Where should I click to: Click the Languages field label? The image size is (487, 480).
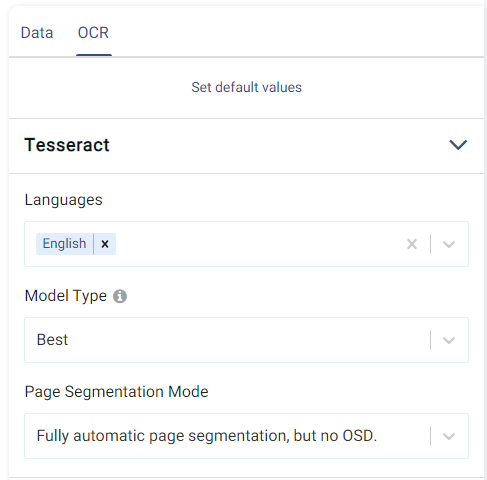64,200
